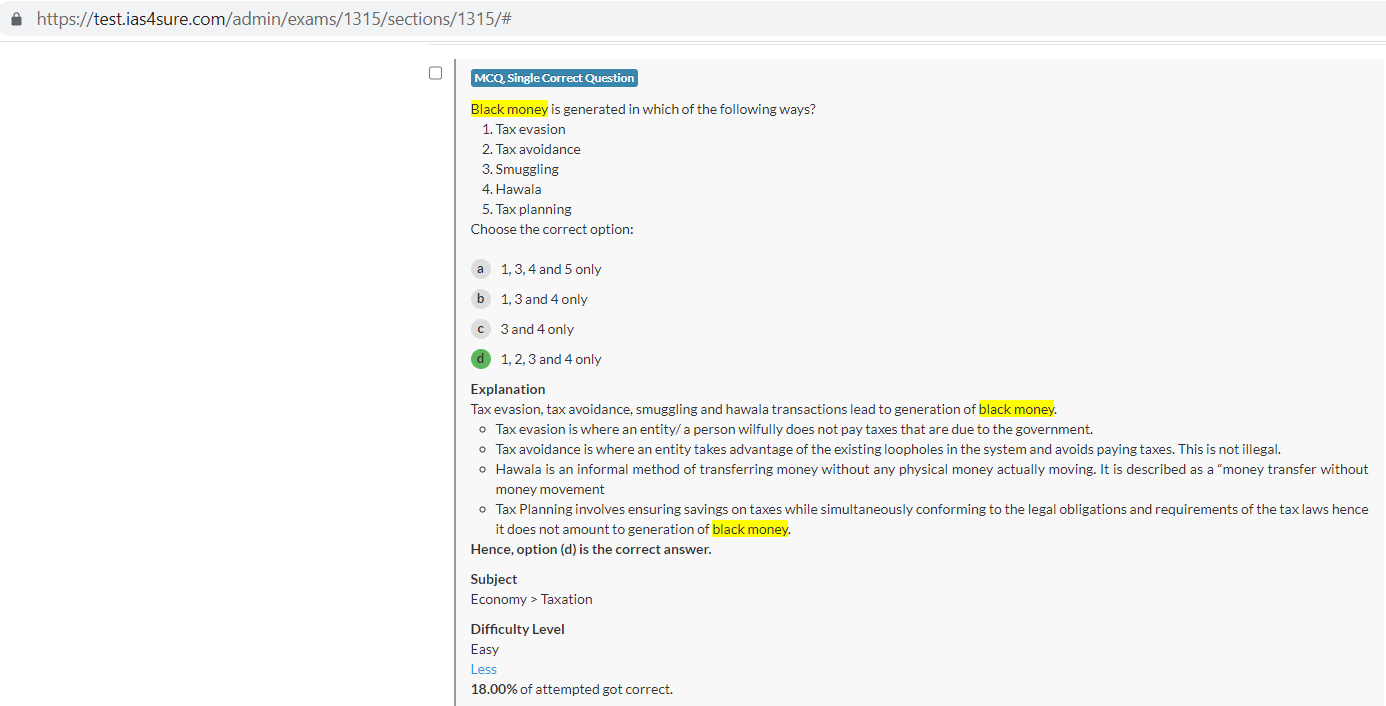Viewport: 1386px width, 706px height.
Task: Click '18.00% of attempted got correct' text
Action: 571,689
